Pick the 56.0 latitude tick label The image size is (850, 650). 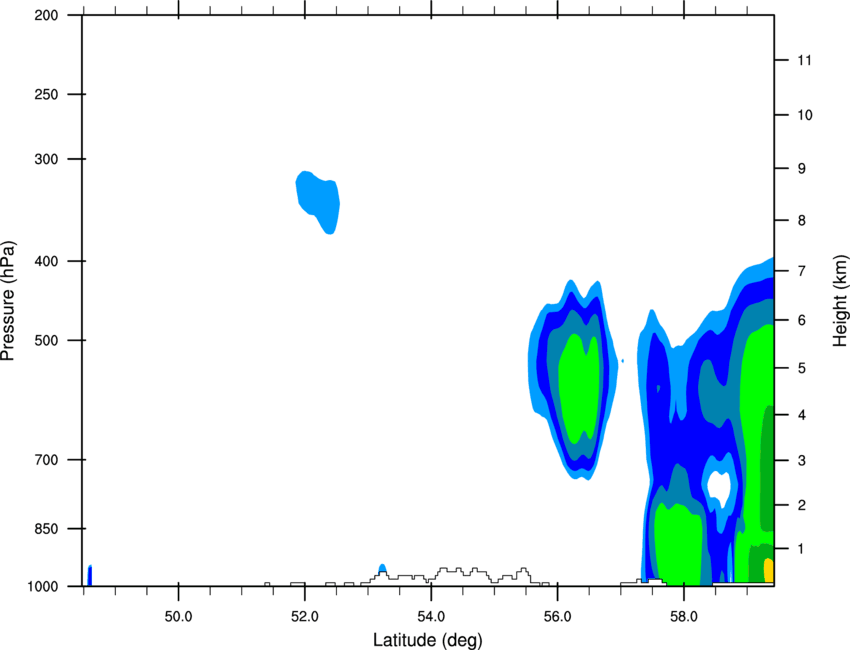click(x=557, y=617)
